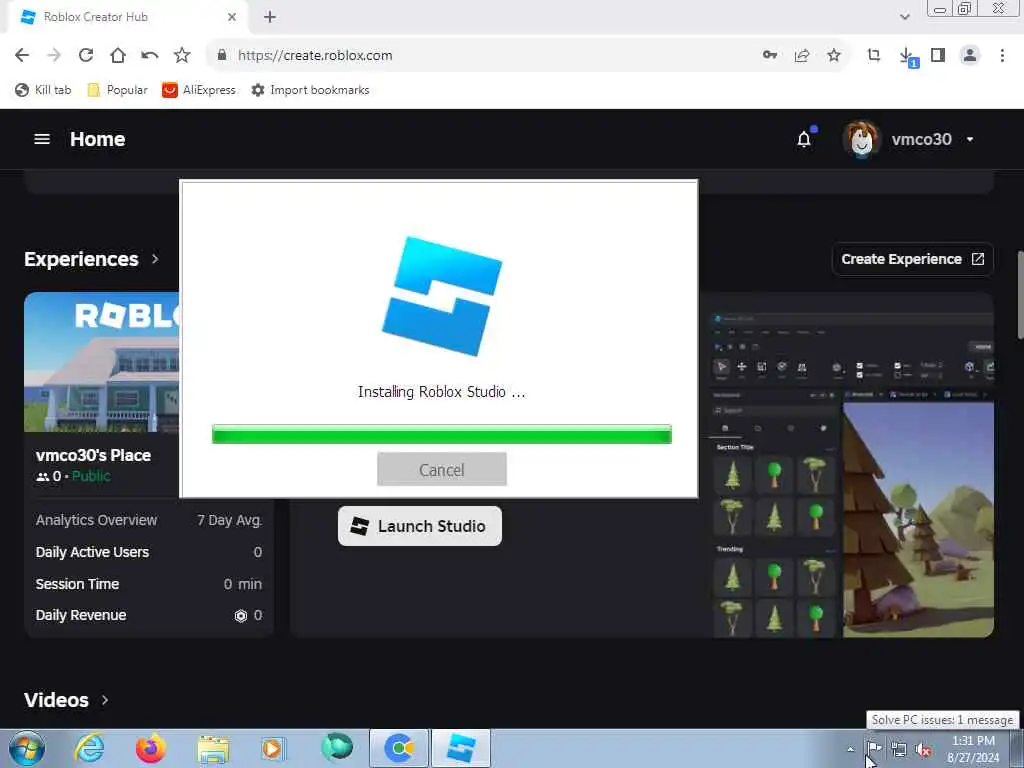
Task: Expand the vmco30 account dropdown arrow
Action: pyautogui.click(x=970, y=139)
